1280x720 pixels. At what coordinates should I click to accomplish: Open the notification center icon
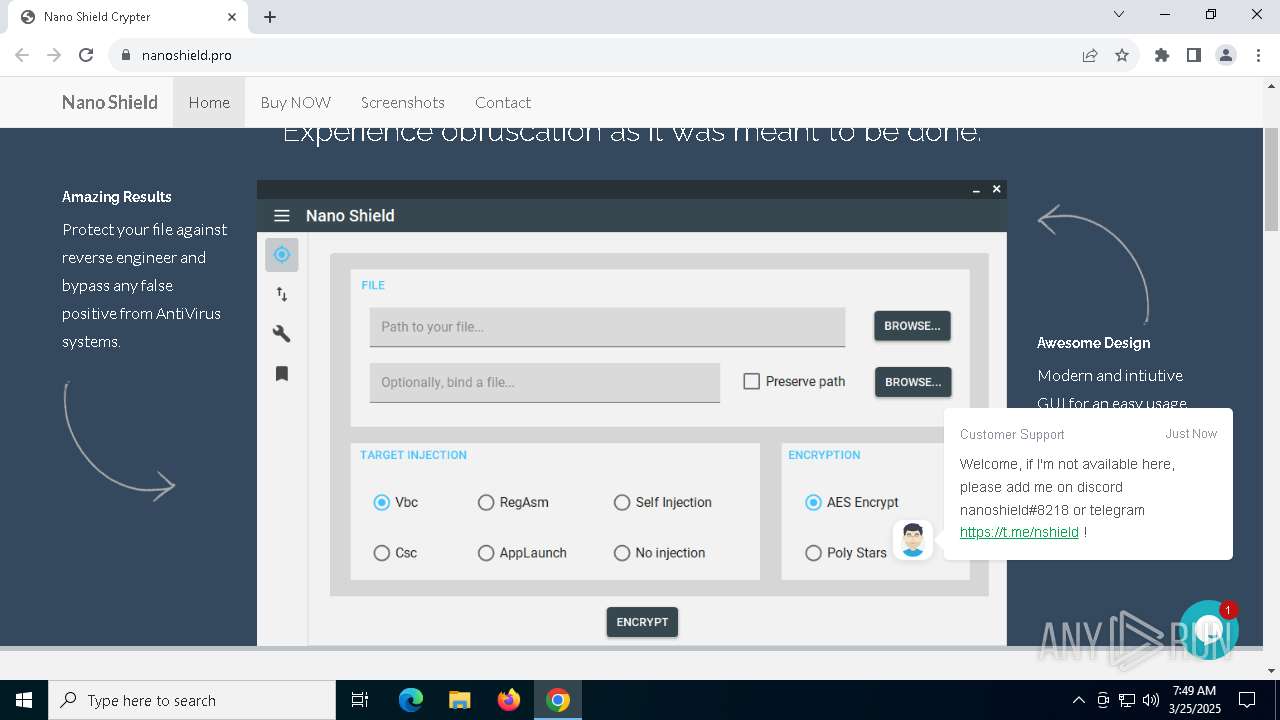tap(1247, 700)
